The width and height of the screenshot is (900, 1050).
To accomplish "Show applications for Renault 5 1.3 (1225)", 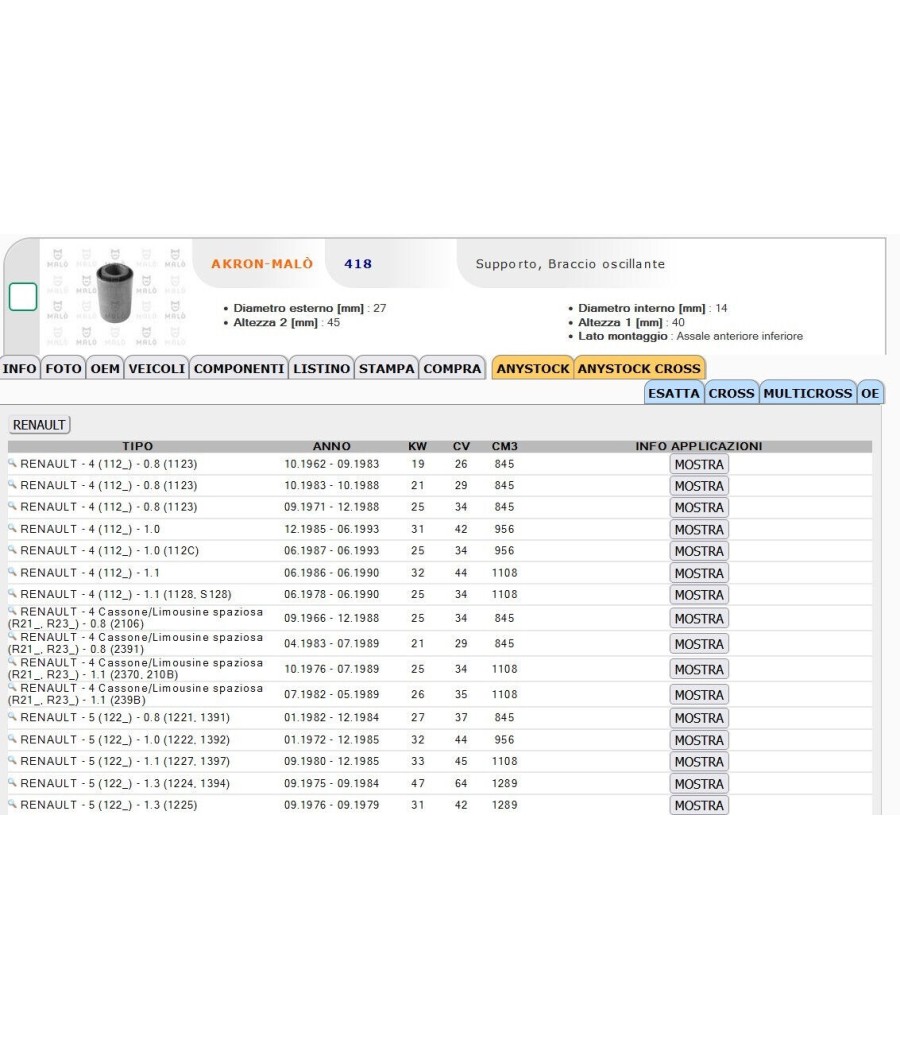I will tap(699, 805).
